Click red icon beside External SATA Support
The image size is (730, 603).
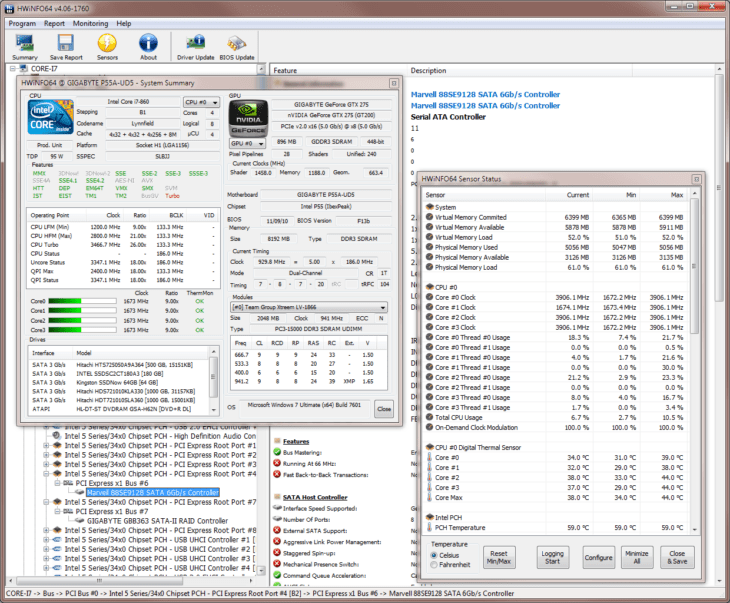click(x=277, y=530)
